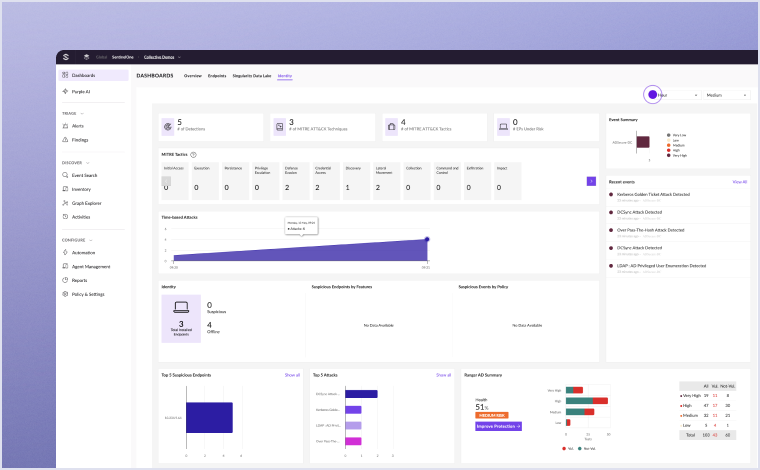The image size is (760, 470).
Task: Open the Graph Explorer page
Action: coord(87,203)
